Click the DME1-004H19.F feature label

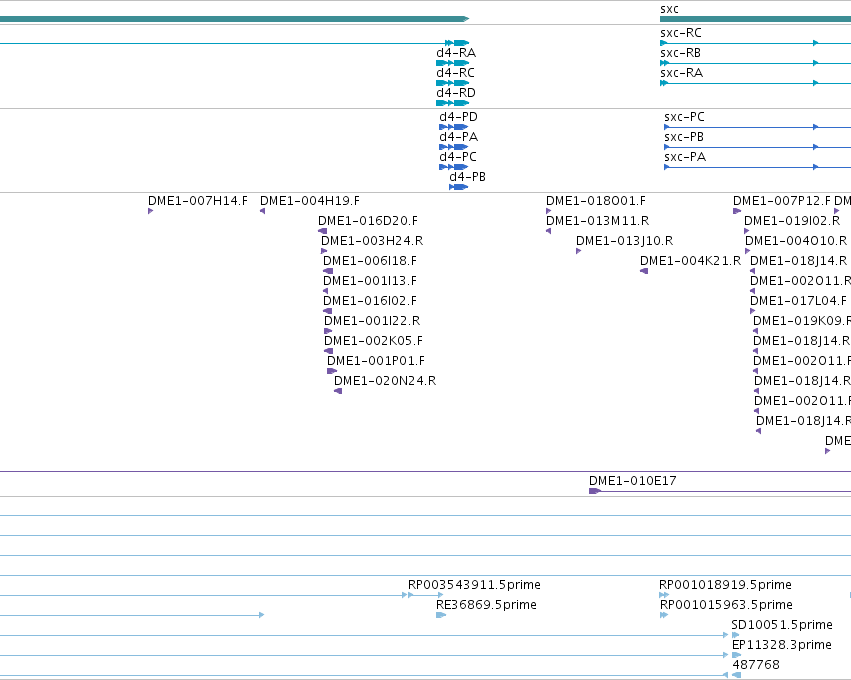(x=310, y=201)
